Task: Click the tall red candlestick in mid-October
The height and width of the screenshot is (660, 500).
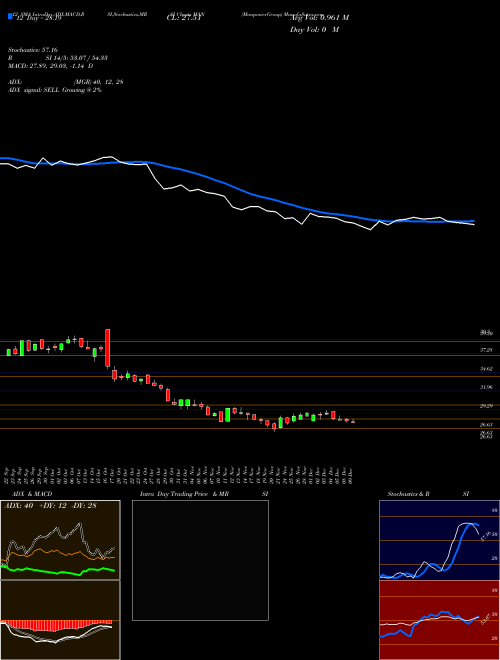Action: point(108,348)
